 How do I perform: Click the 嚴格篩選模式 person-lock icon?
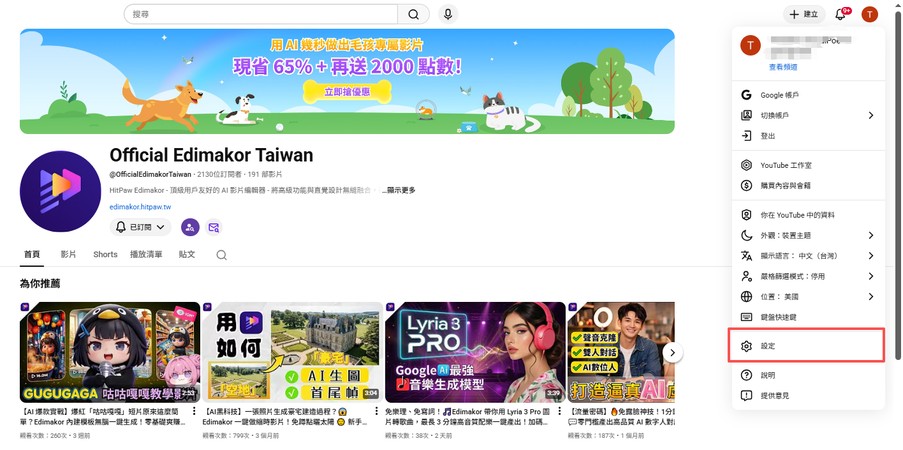(746, 276)
